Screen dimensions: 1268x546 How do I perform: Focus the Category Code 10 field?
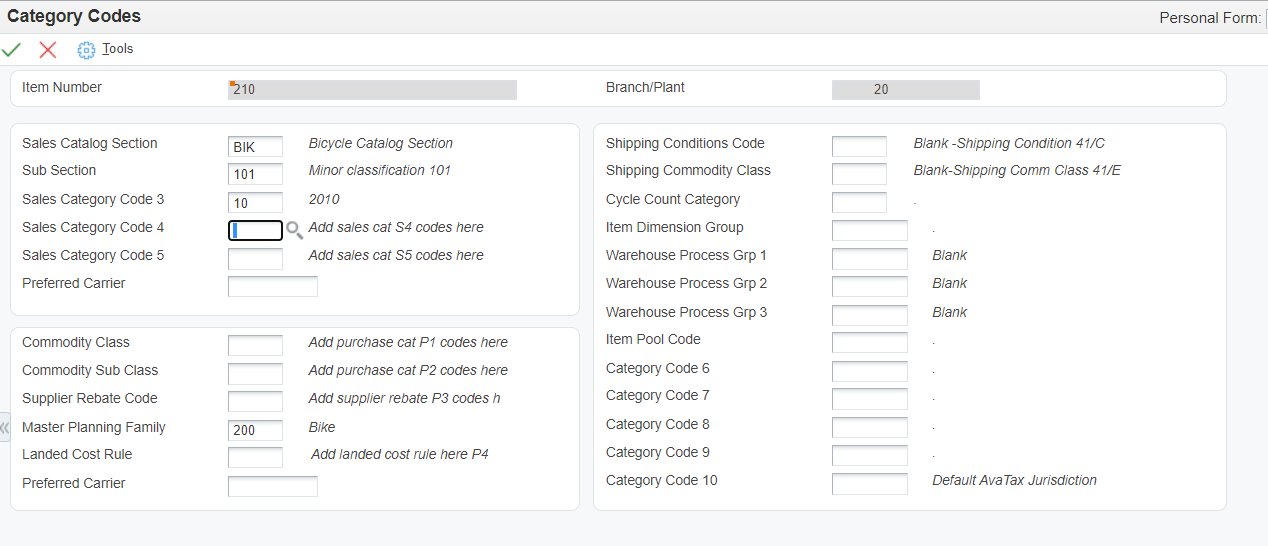(870, 484)
